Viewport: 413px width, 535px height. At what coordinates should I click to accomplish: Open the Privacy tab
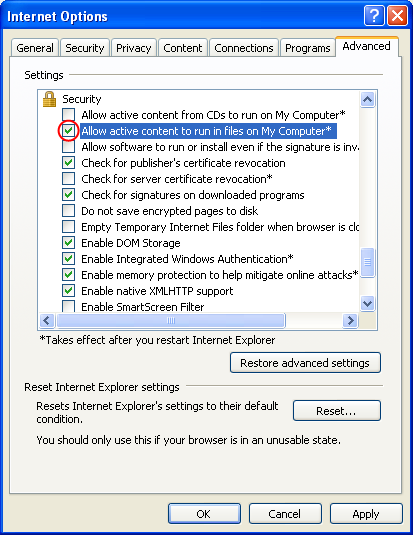point(133,48)
